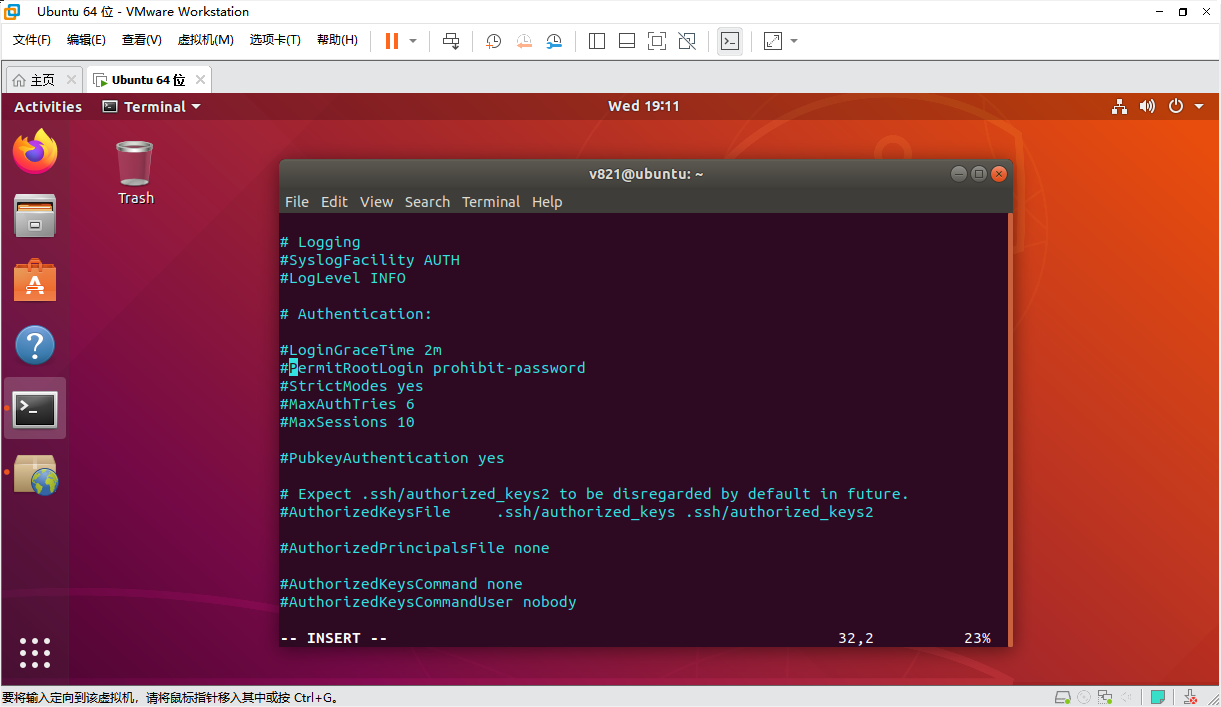1221x707 pixels.
Task: Click the network adapter status icon
Action: 1106,697
